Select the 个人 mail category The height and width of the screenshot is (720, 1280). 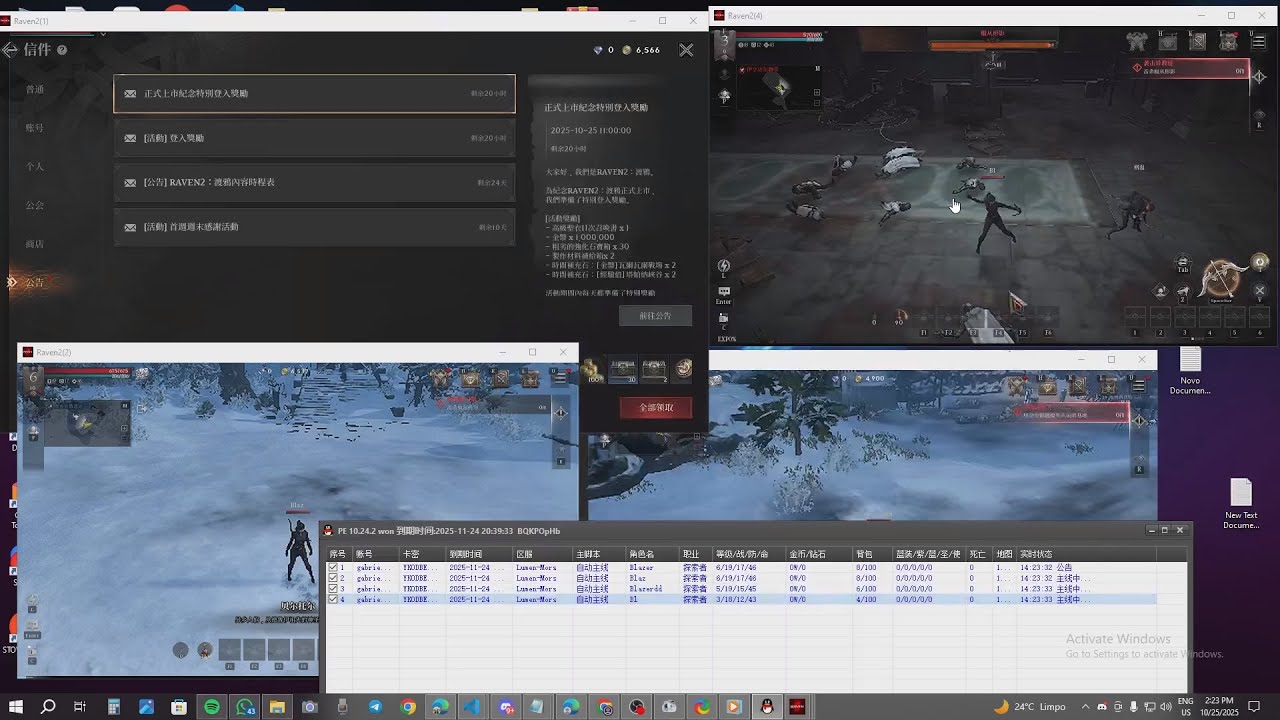(x=35, y=166)
